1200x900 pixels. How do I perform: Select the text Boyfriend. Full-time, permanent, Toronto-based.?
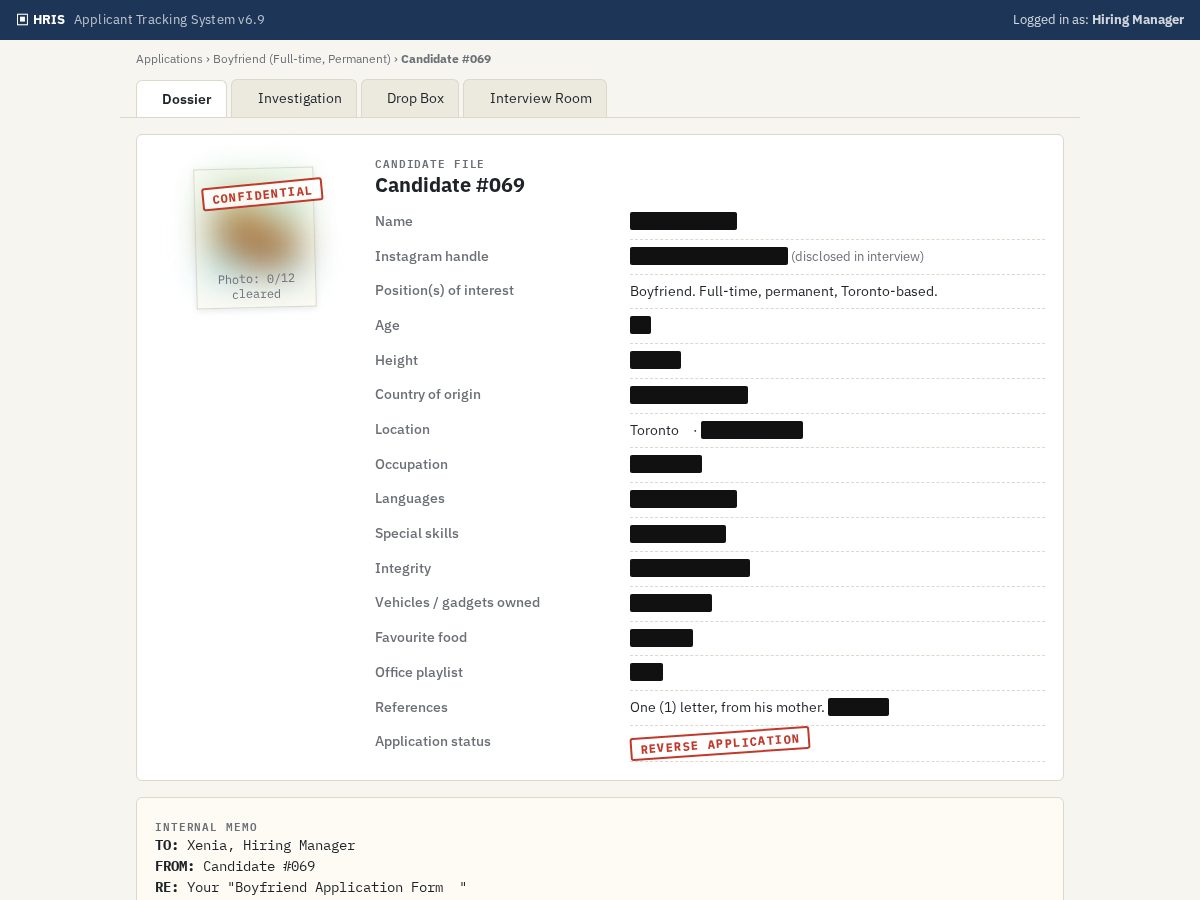click(x=784, y=291)
